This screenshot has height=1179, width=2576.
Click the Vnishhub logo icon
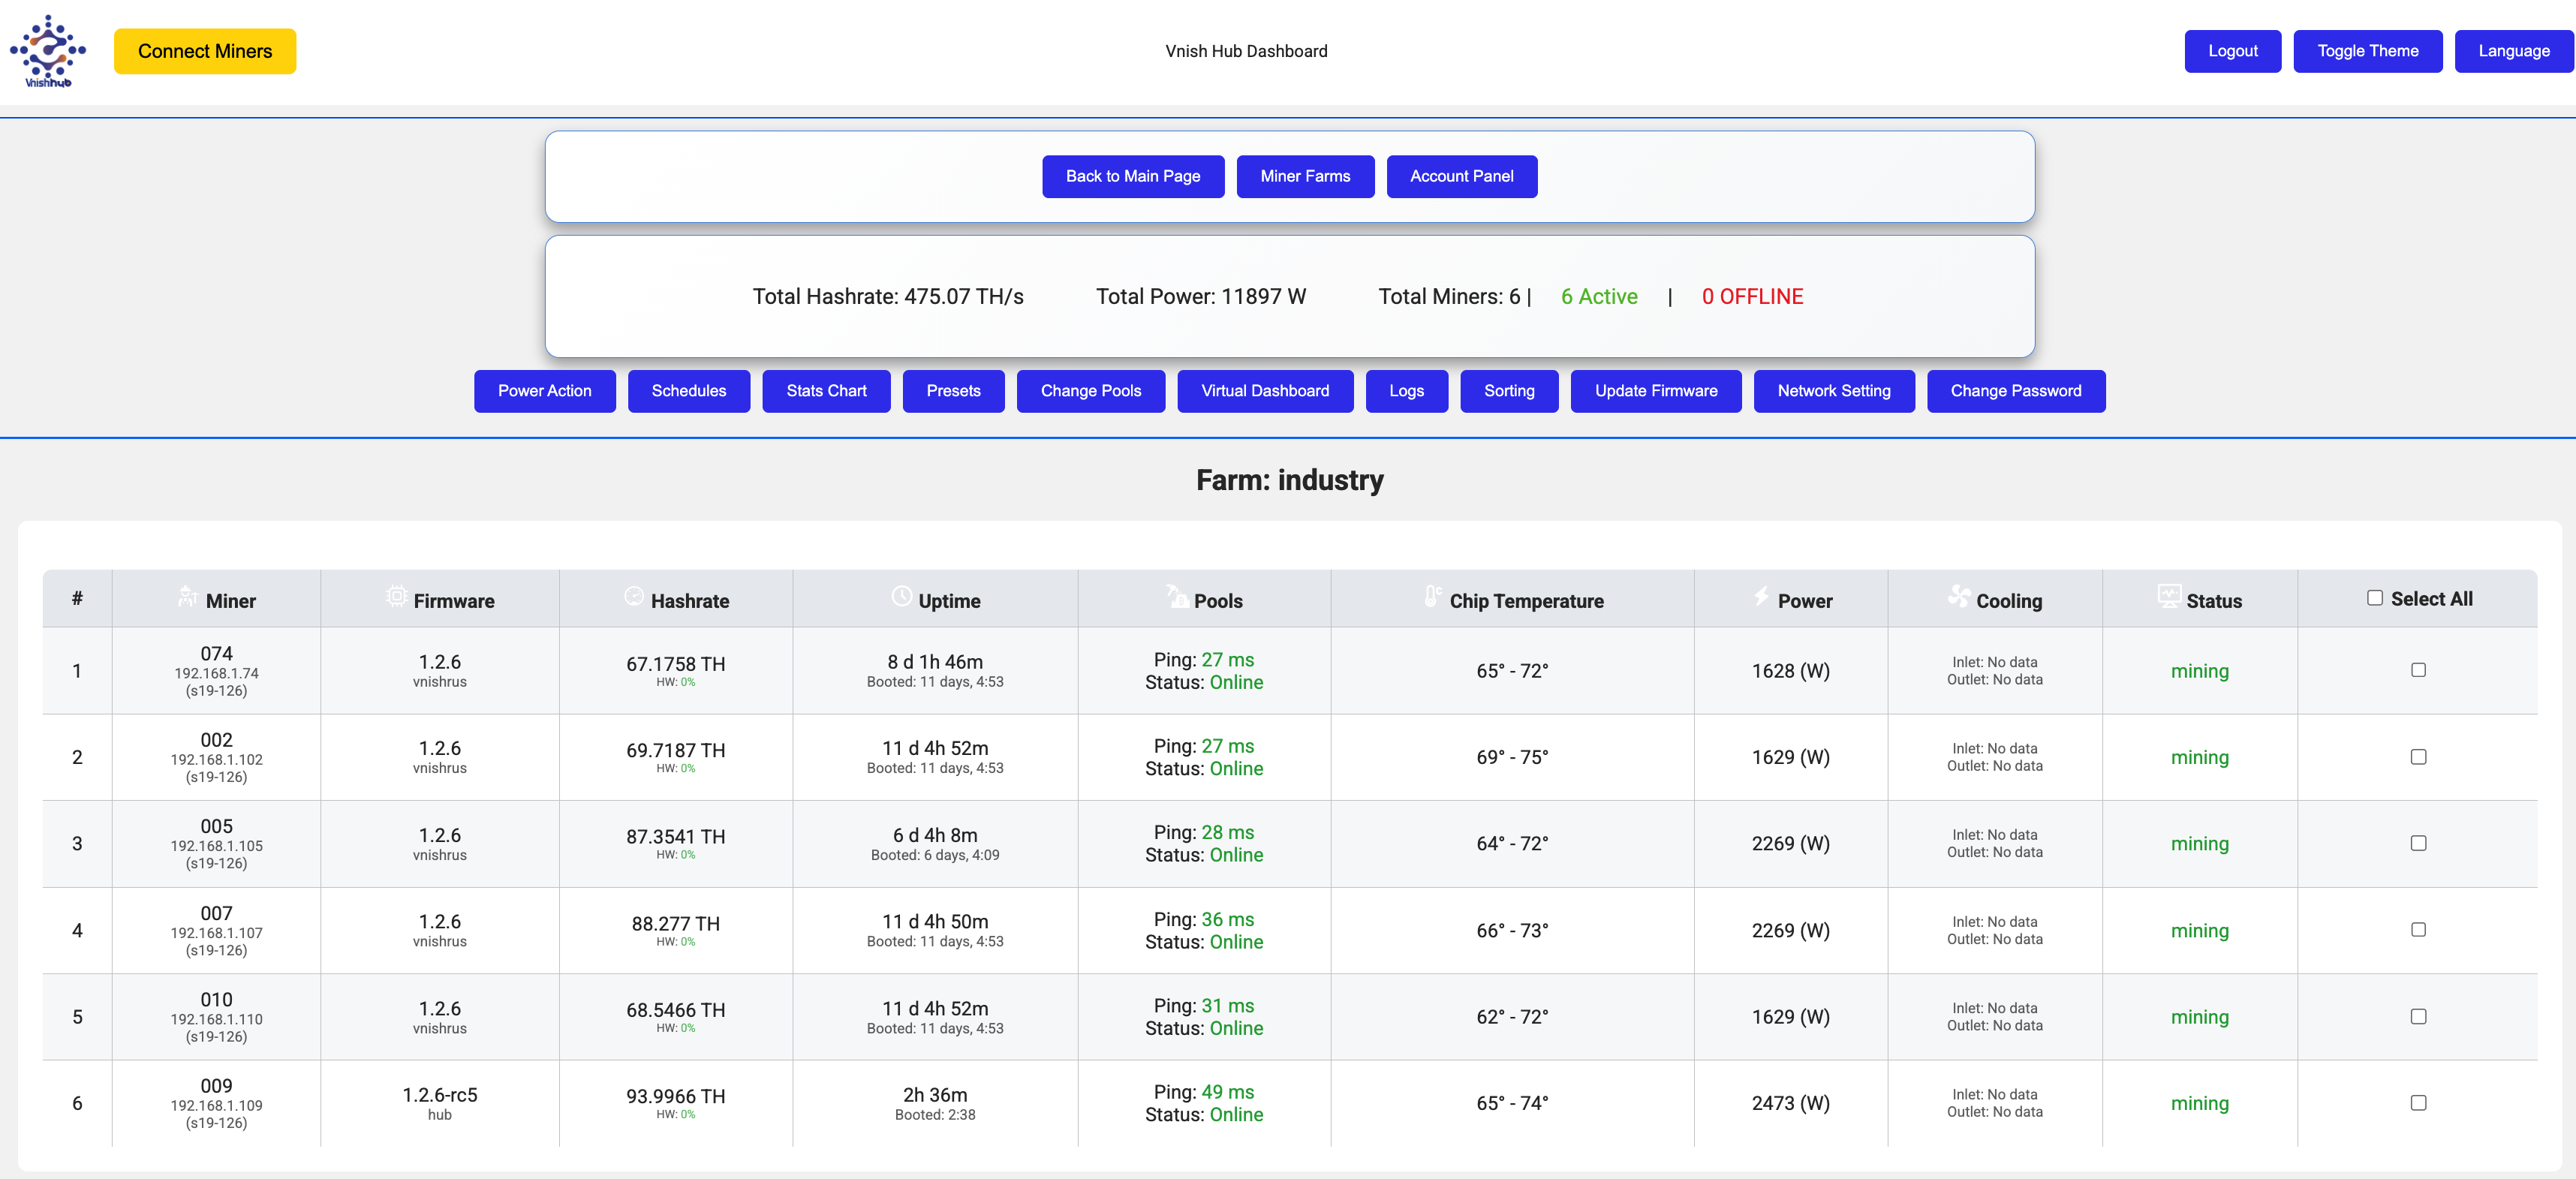tap(48, 51)
